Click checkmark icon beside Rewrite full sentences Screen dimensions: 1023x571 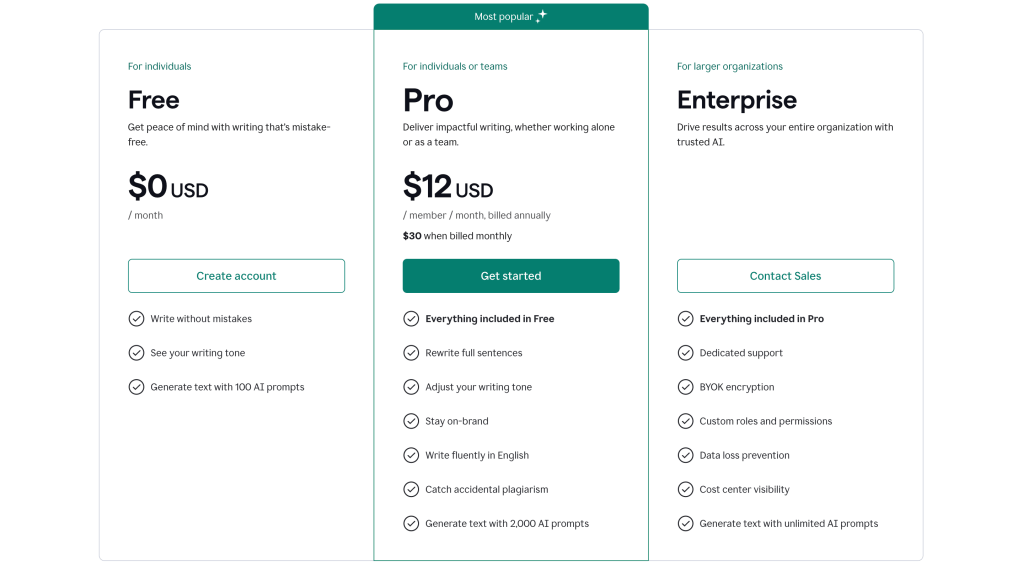[411, 353]
